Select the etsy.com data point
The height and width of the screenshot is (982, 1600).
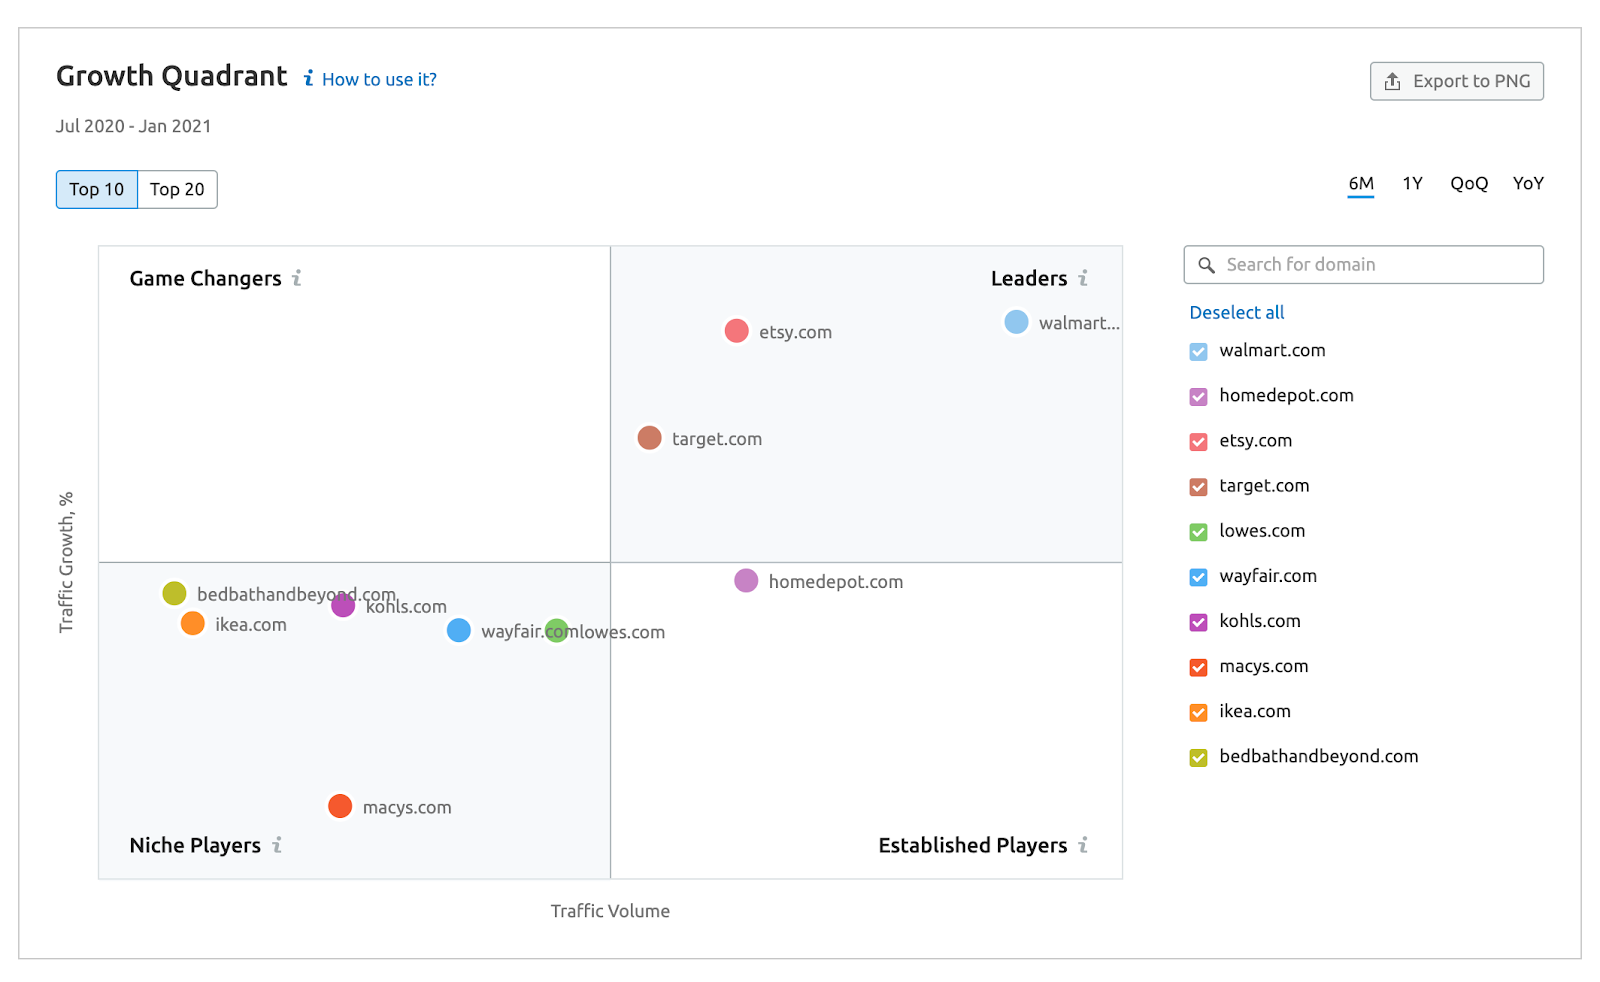(736, 331)
